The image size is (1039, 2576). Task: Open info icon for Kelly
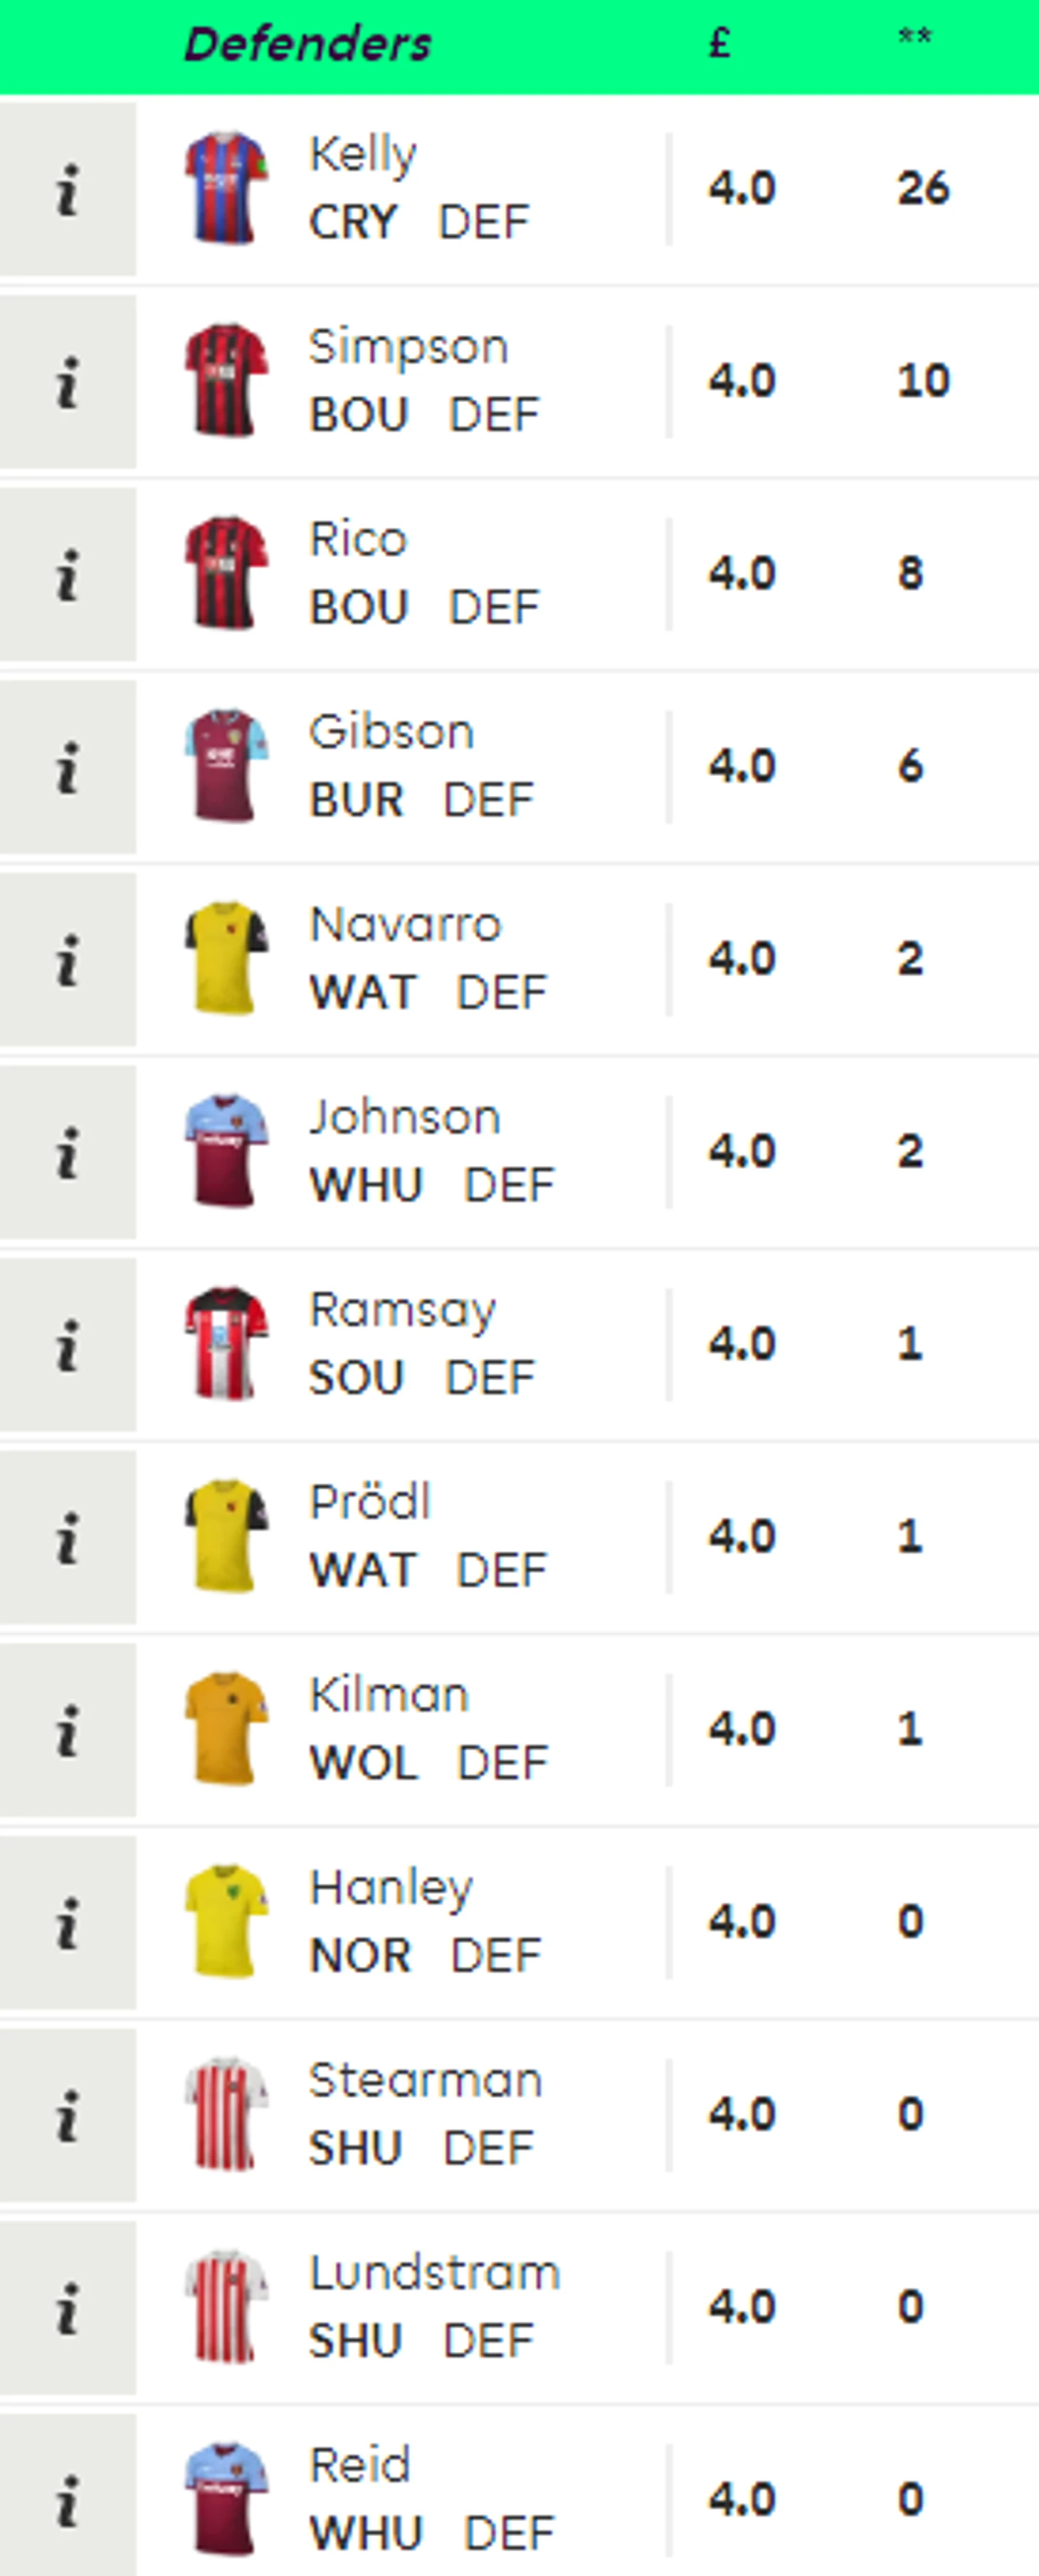pos(67,189)
